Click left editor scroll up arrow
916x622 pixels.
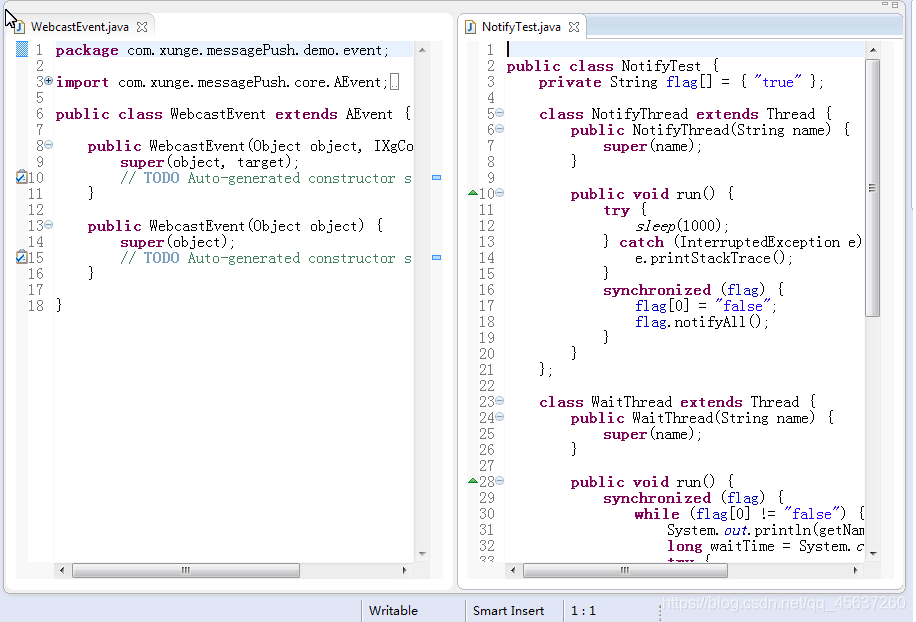[422, 50]
